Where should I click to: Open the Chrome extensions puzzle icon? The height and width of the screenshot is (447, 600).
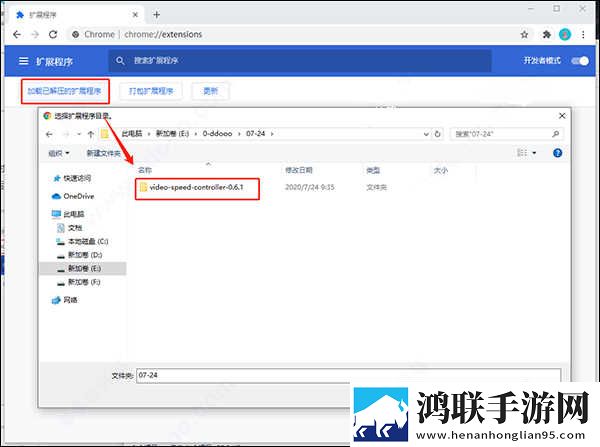point(546,35)
